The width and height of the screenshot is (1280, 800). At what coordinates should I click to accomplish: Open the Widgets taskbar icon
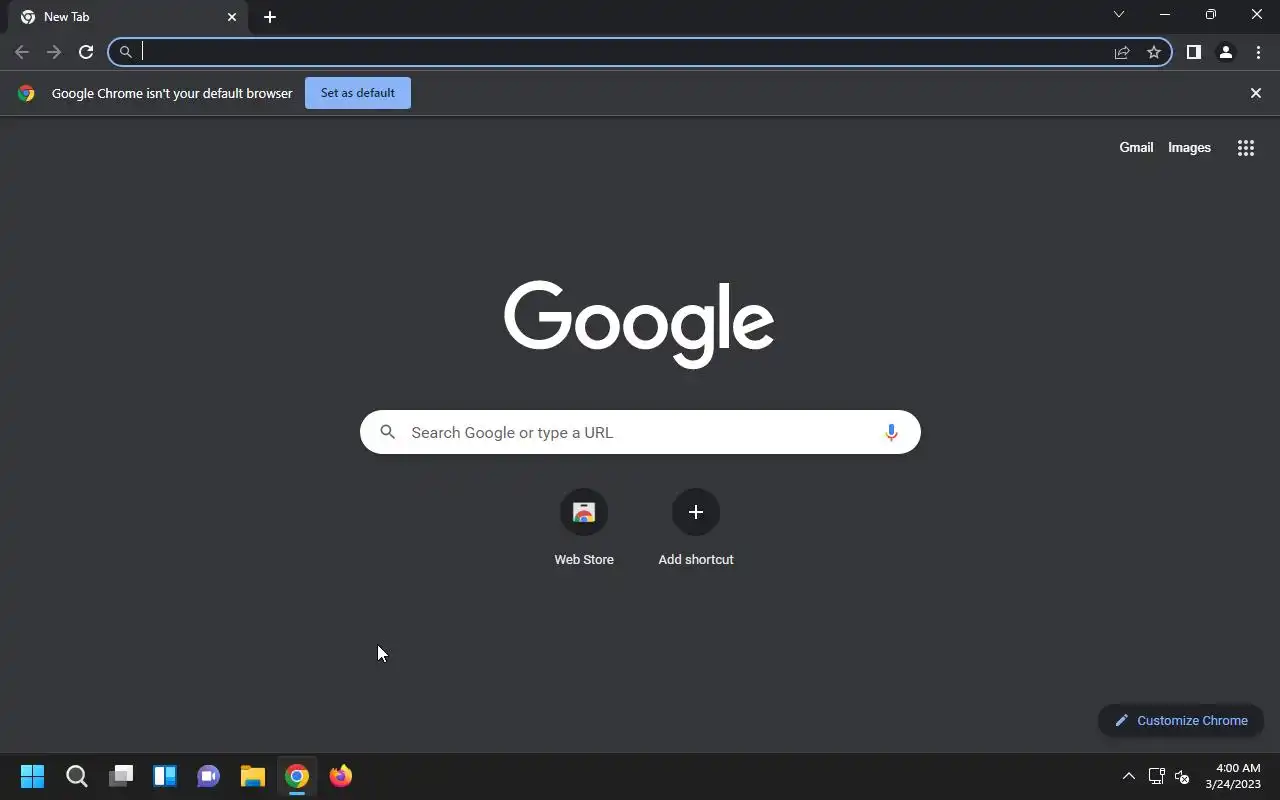click(165, 776)
